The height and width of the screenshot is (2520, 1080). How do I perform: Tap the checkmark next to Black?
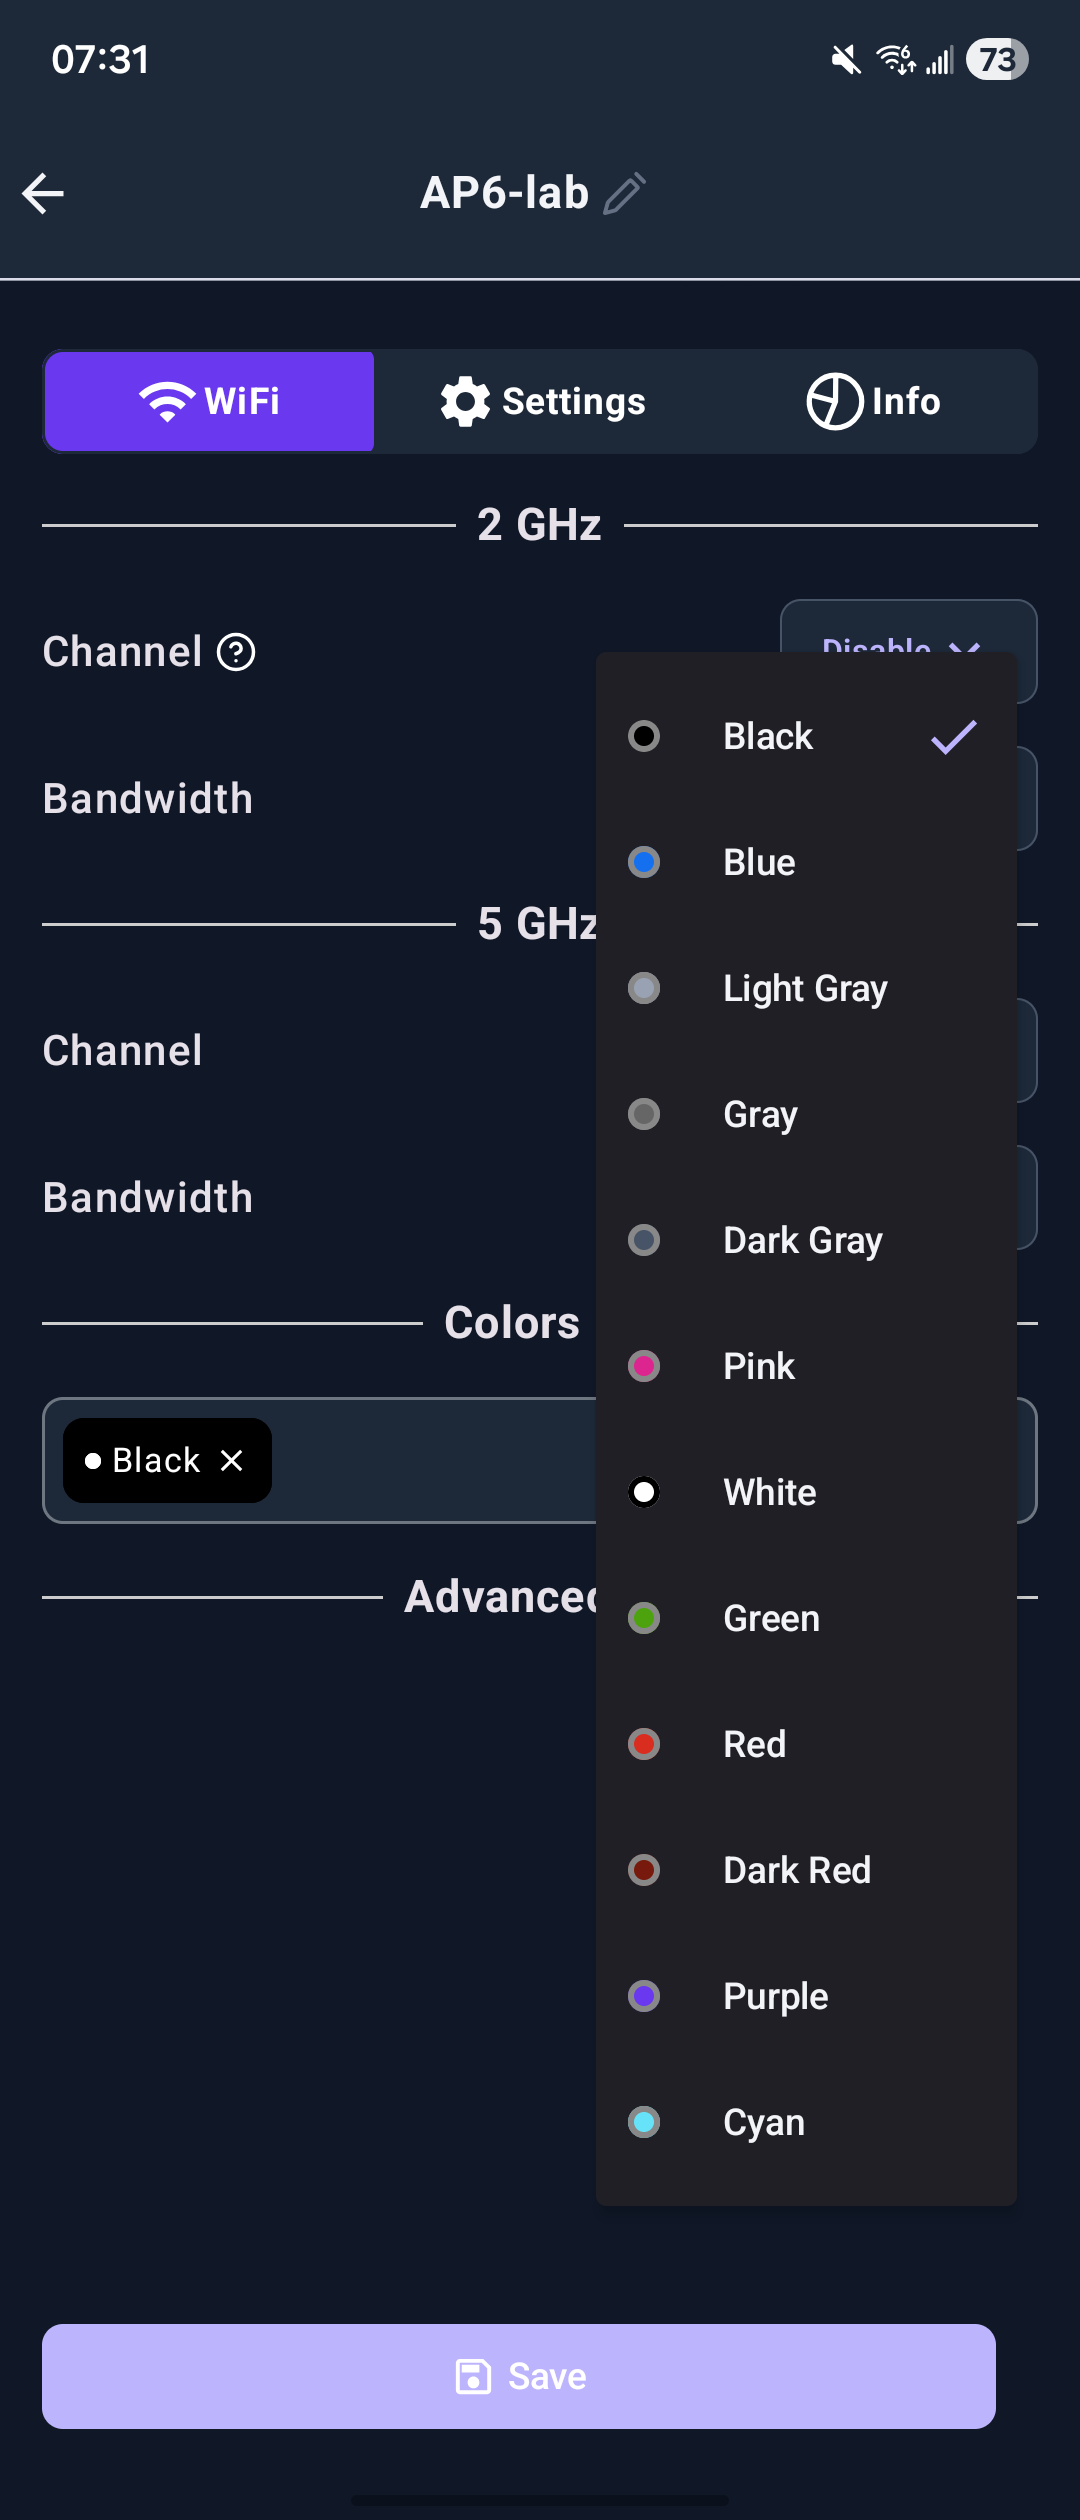(953, 737)
